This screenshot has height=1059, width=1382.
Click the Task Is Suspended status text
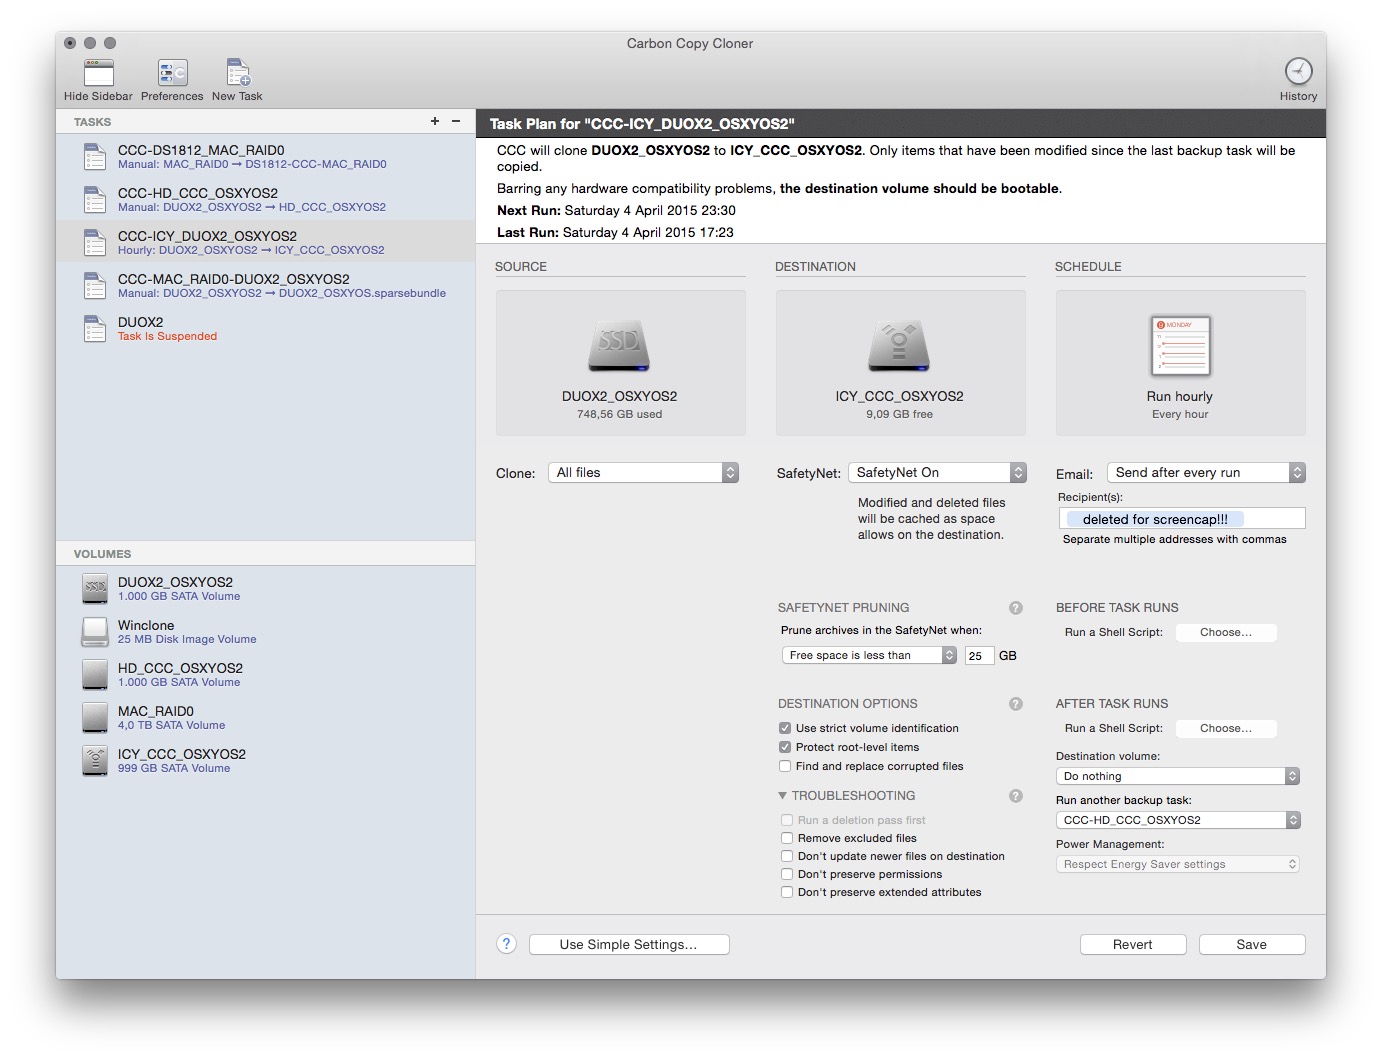click(167, 336)
